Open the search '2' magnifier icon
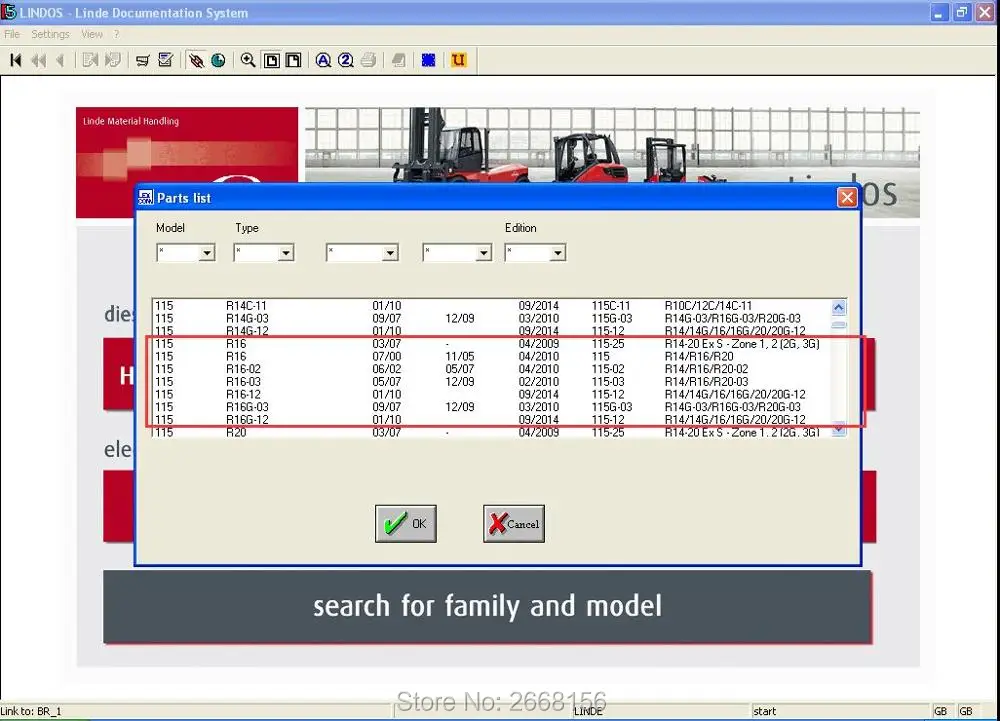This screenshot has width=1000, height=721. click(346, 61)
